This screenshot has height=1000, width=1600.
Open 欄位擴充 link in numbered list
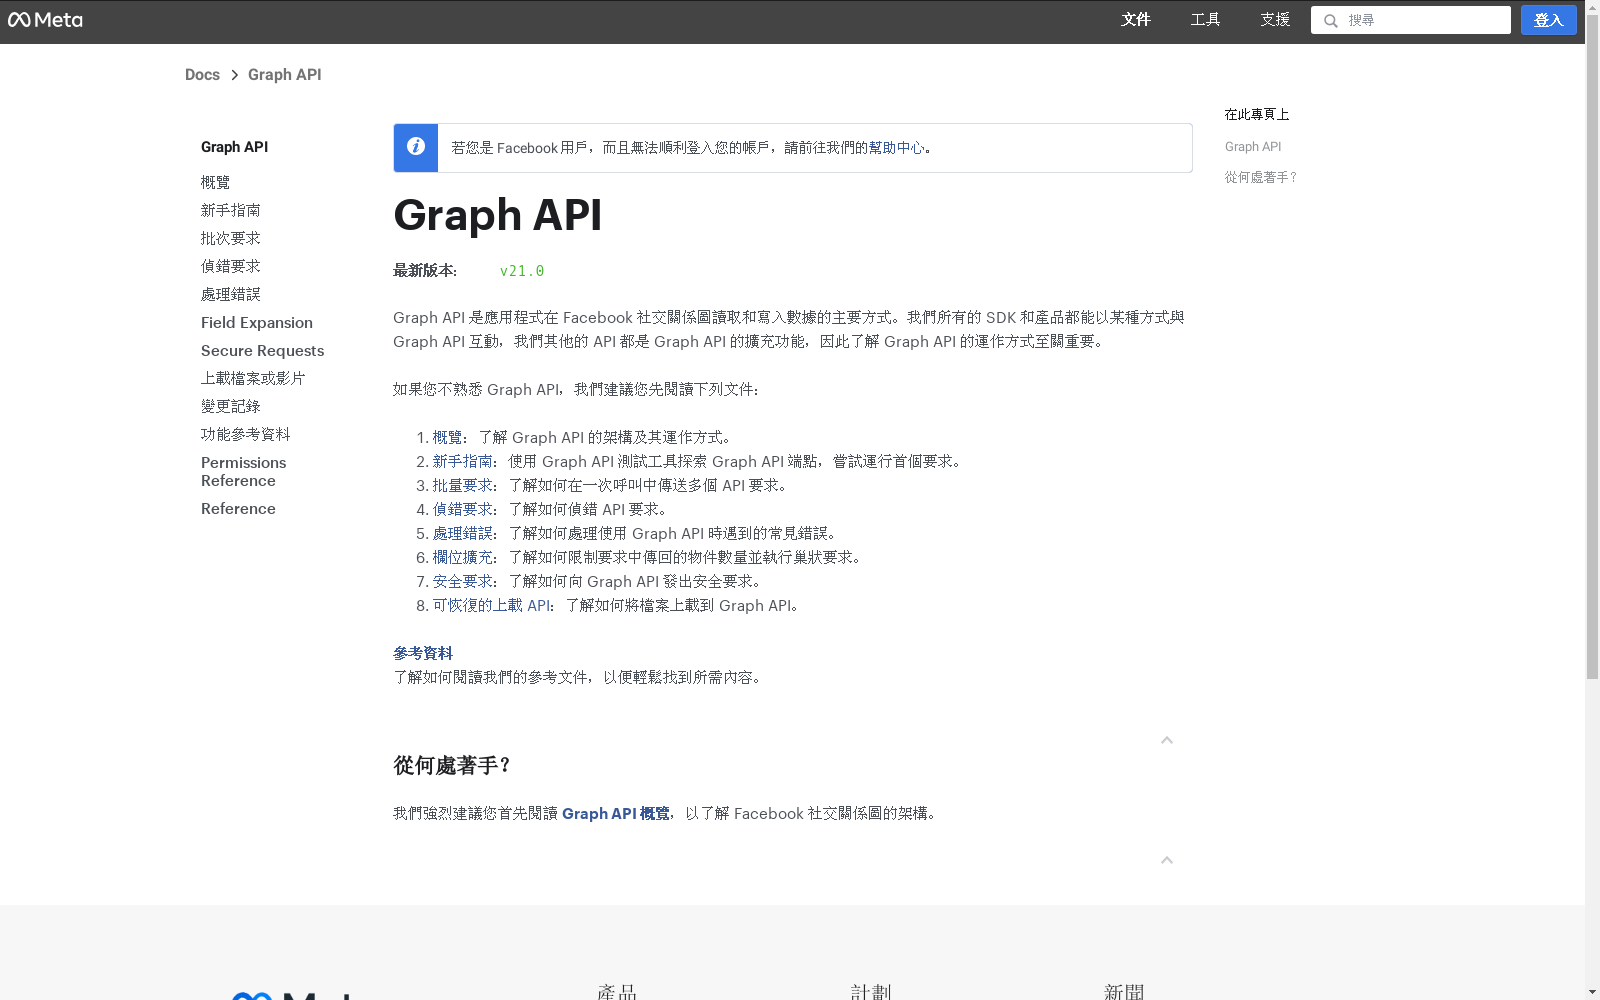click(462, 557)
